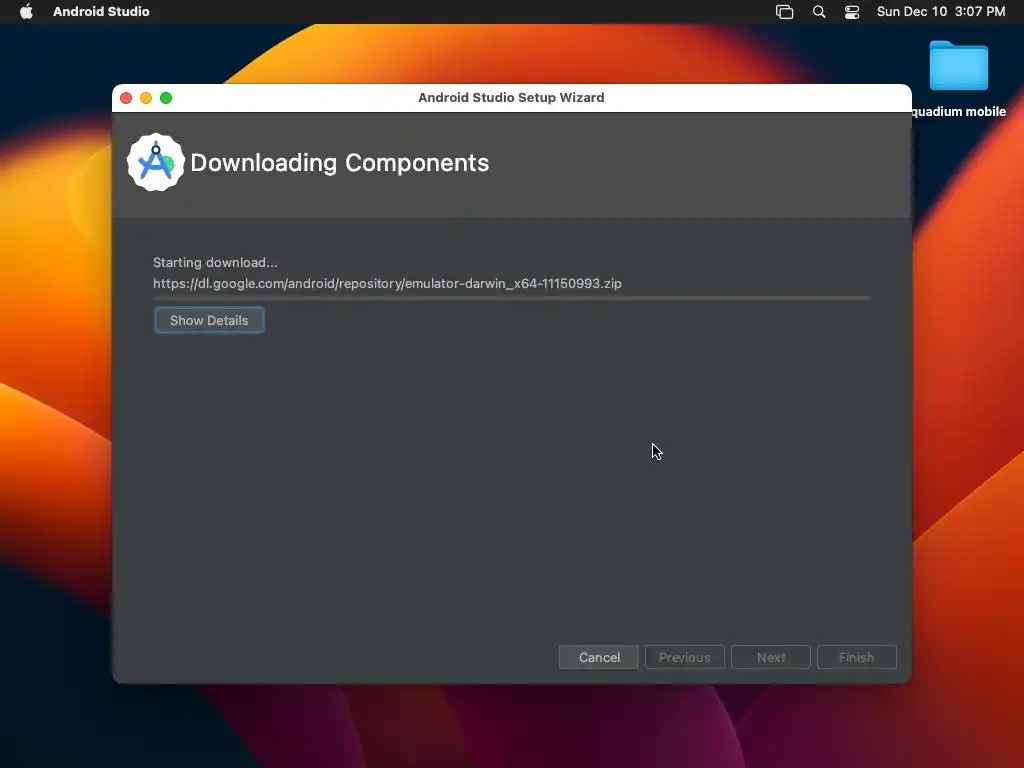Click the 'Starting download...' status text
Image resolution: width=1024 pixels, height=768 pixels.
[x=215, y=263]
